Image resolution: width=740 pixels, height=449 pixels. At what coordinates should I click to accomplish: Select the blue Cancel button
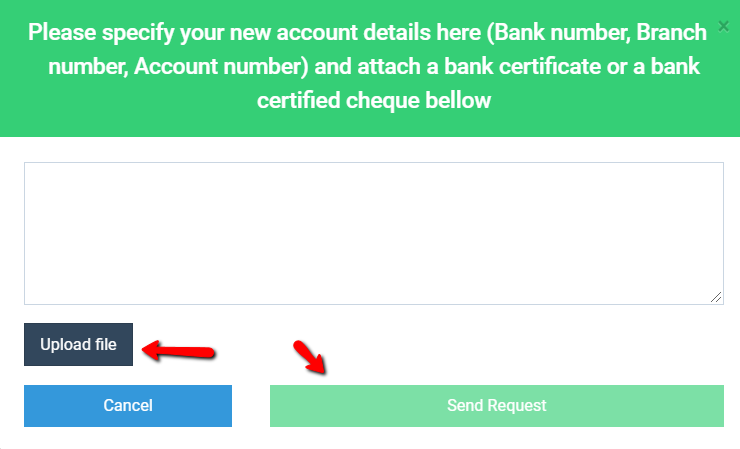click(128, 406)
